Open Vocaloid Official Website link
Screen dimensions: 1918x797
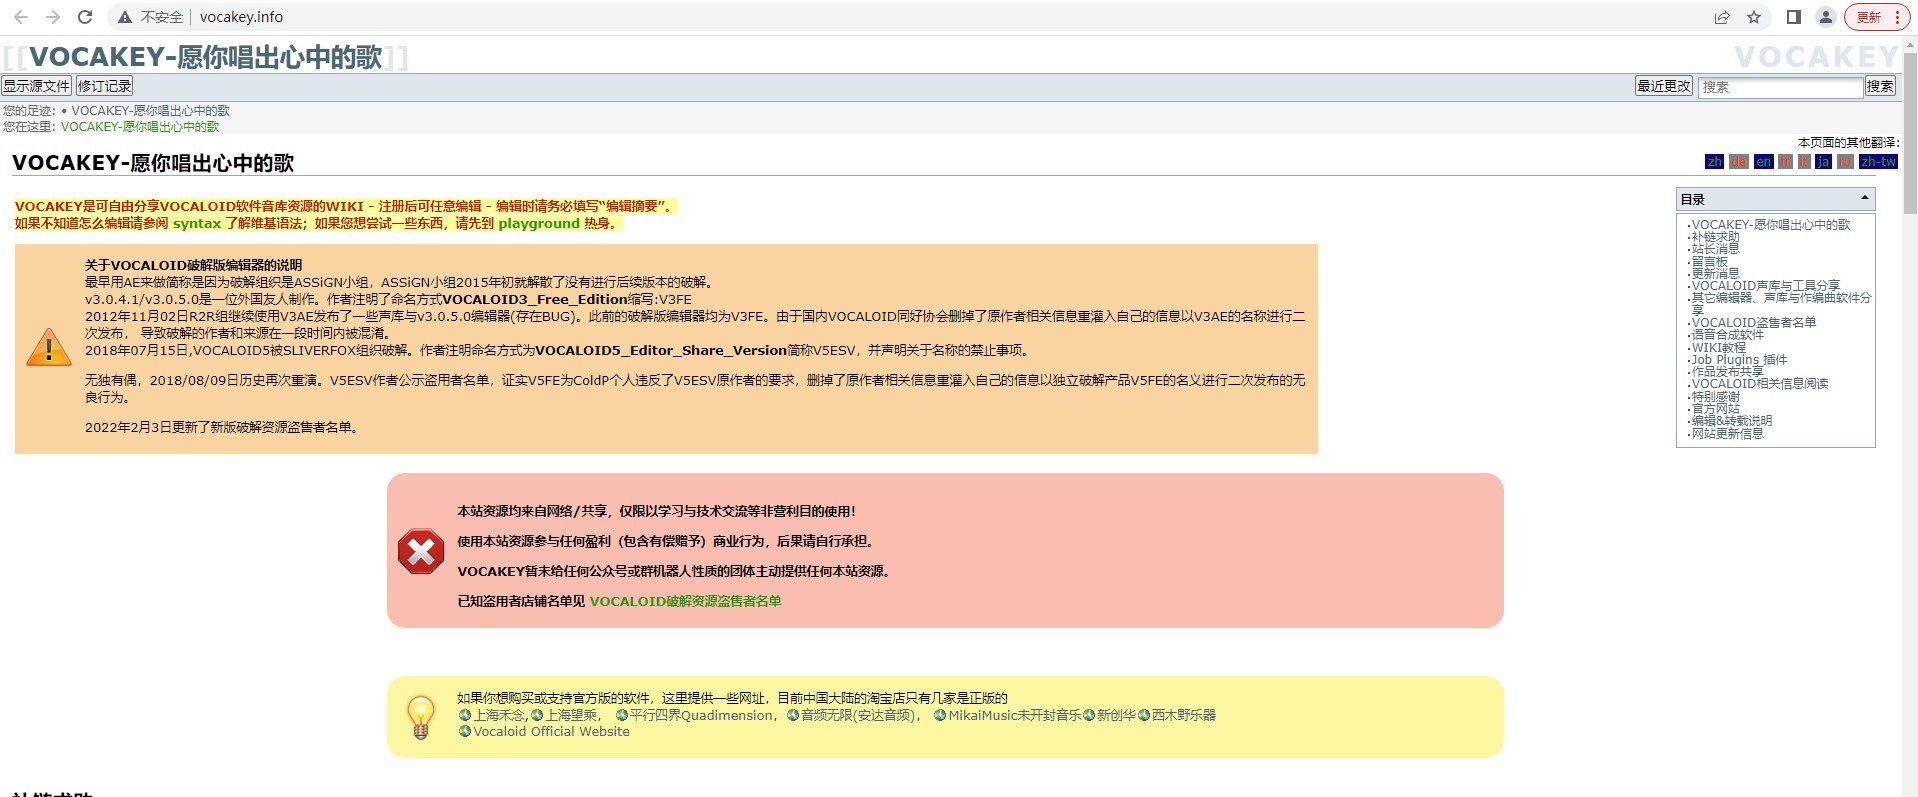point(544,732)
